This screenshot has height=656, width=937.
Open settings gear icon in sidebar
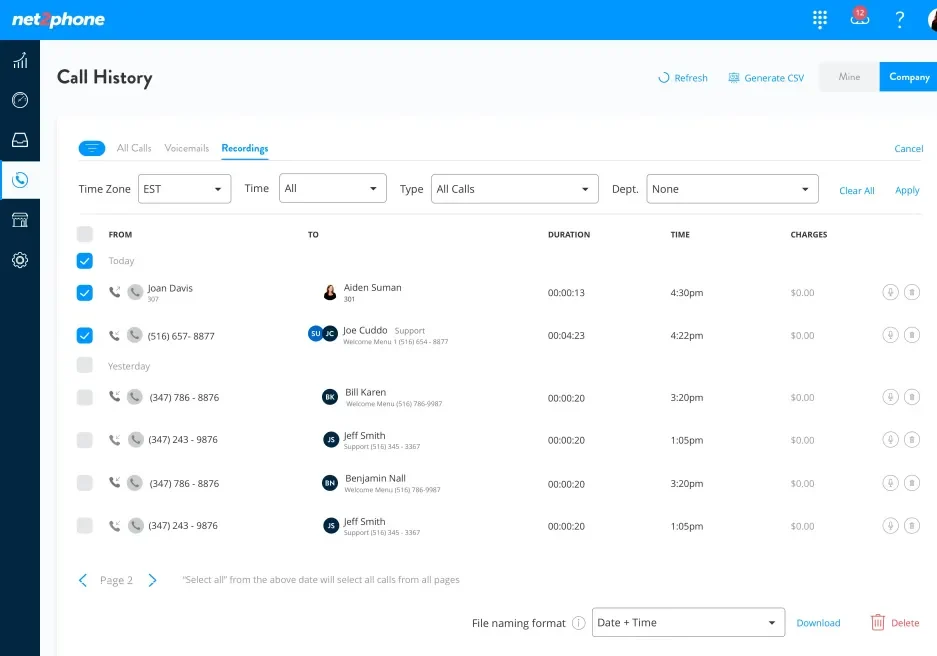(20, 260)
